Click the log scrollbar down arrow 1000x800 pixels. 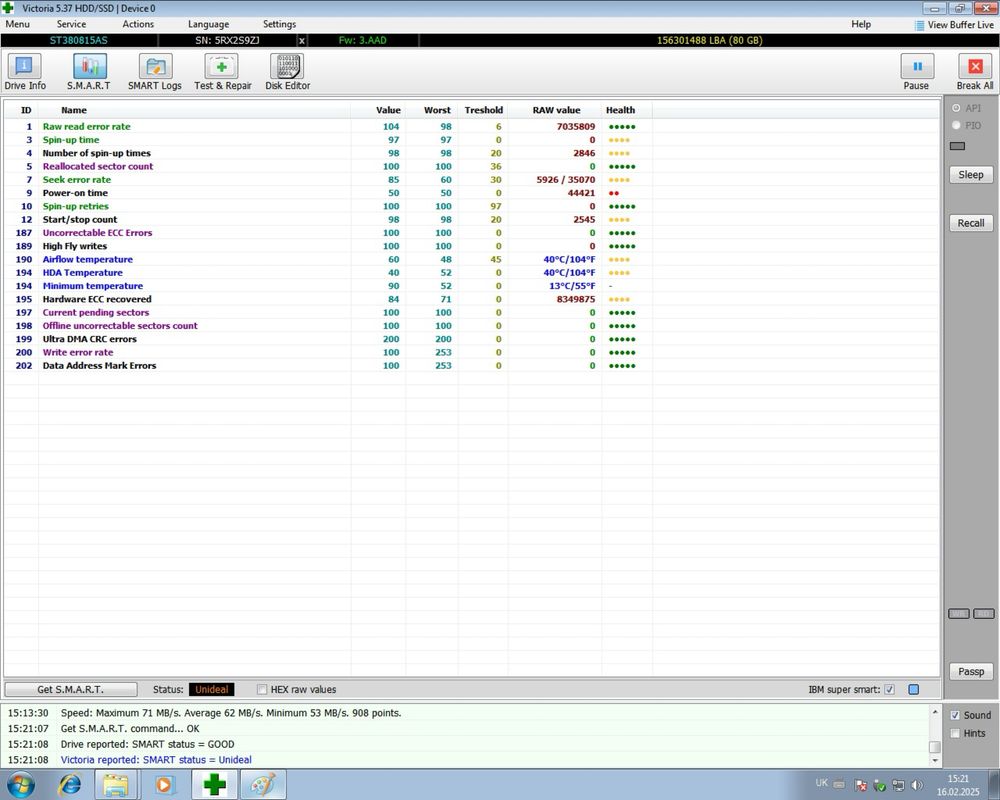click(935, 760)
